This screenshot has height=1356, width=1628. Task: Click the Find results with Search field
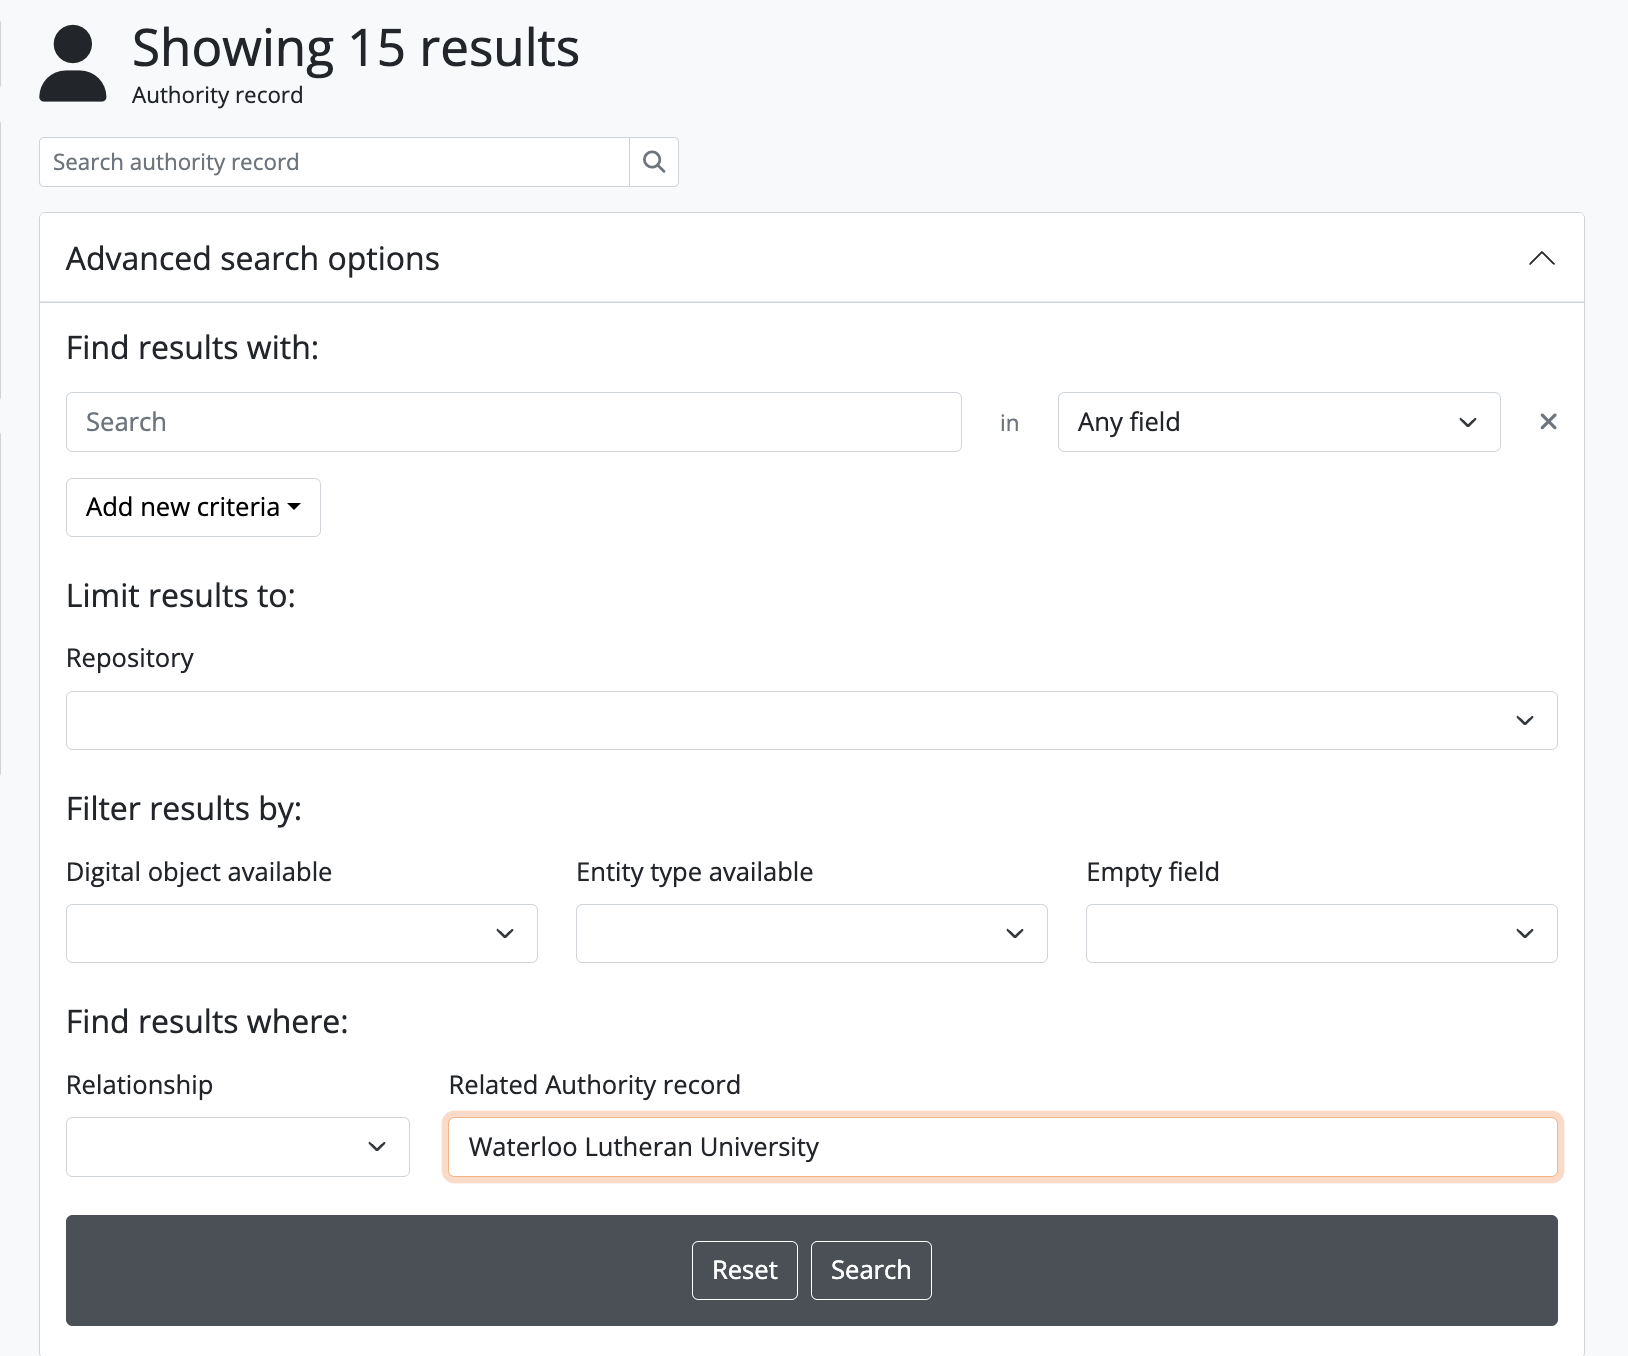point(513,422)
